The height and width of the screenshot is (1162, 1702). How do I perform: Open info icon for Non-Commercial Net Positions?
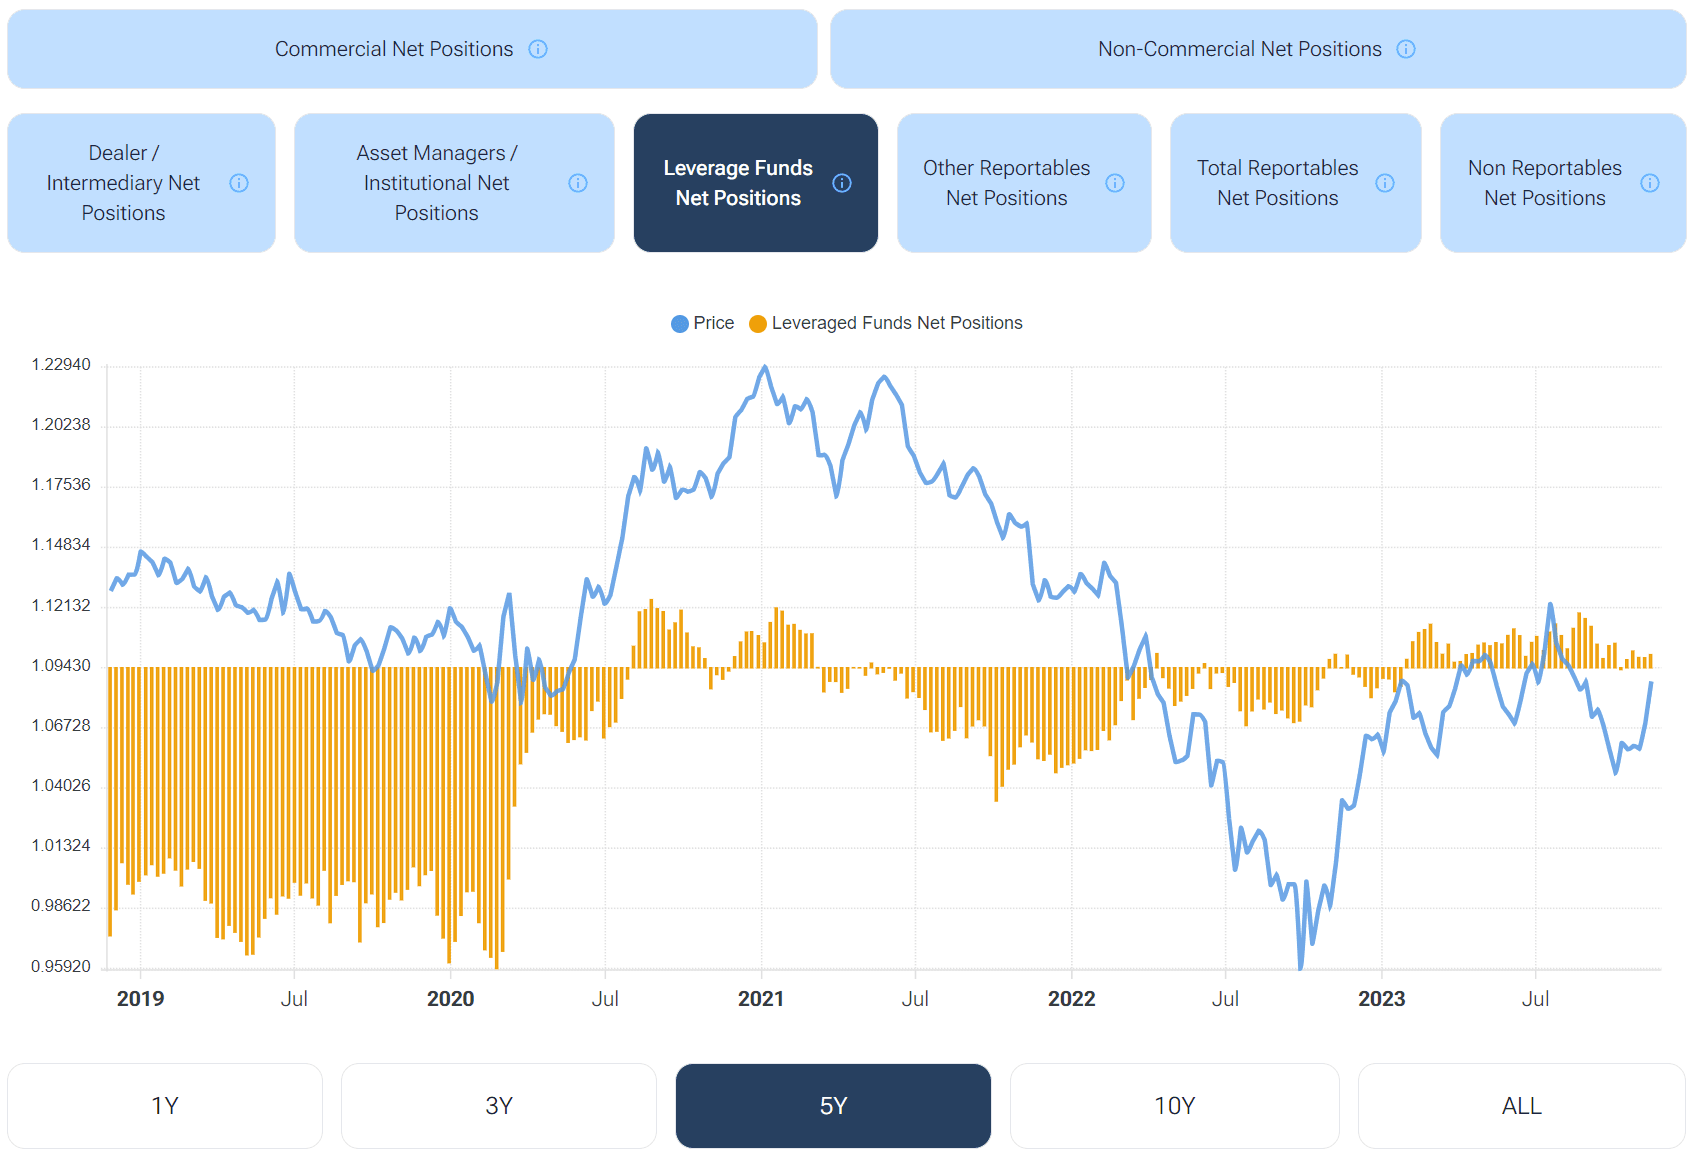[x=1406, y=49]
